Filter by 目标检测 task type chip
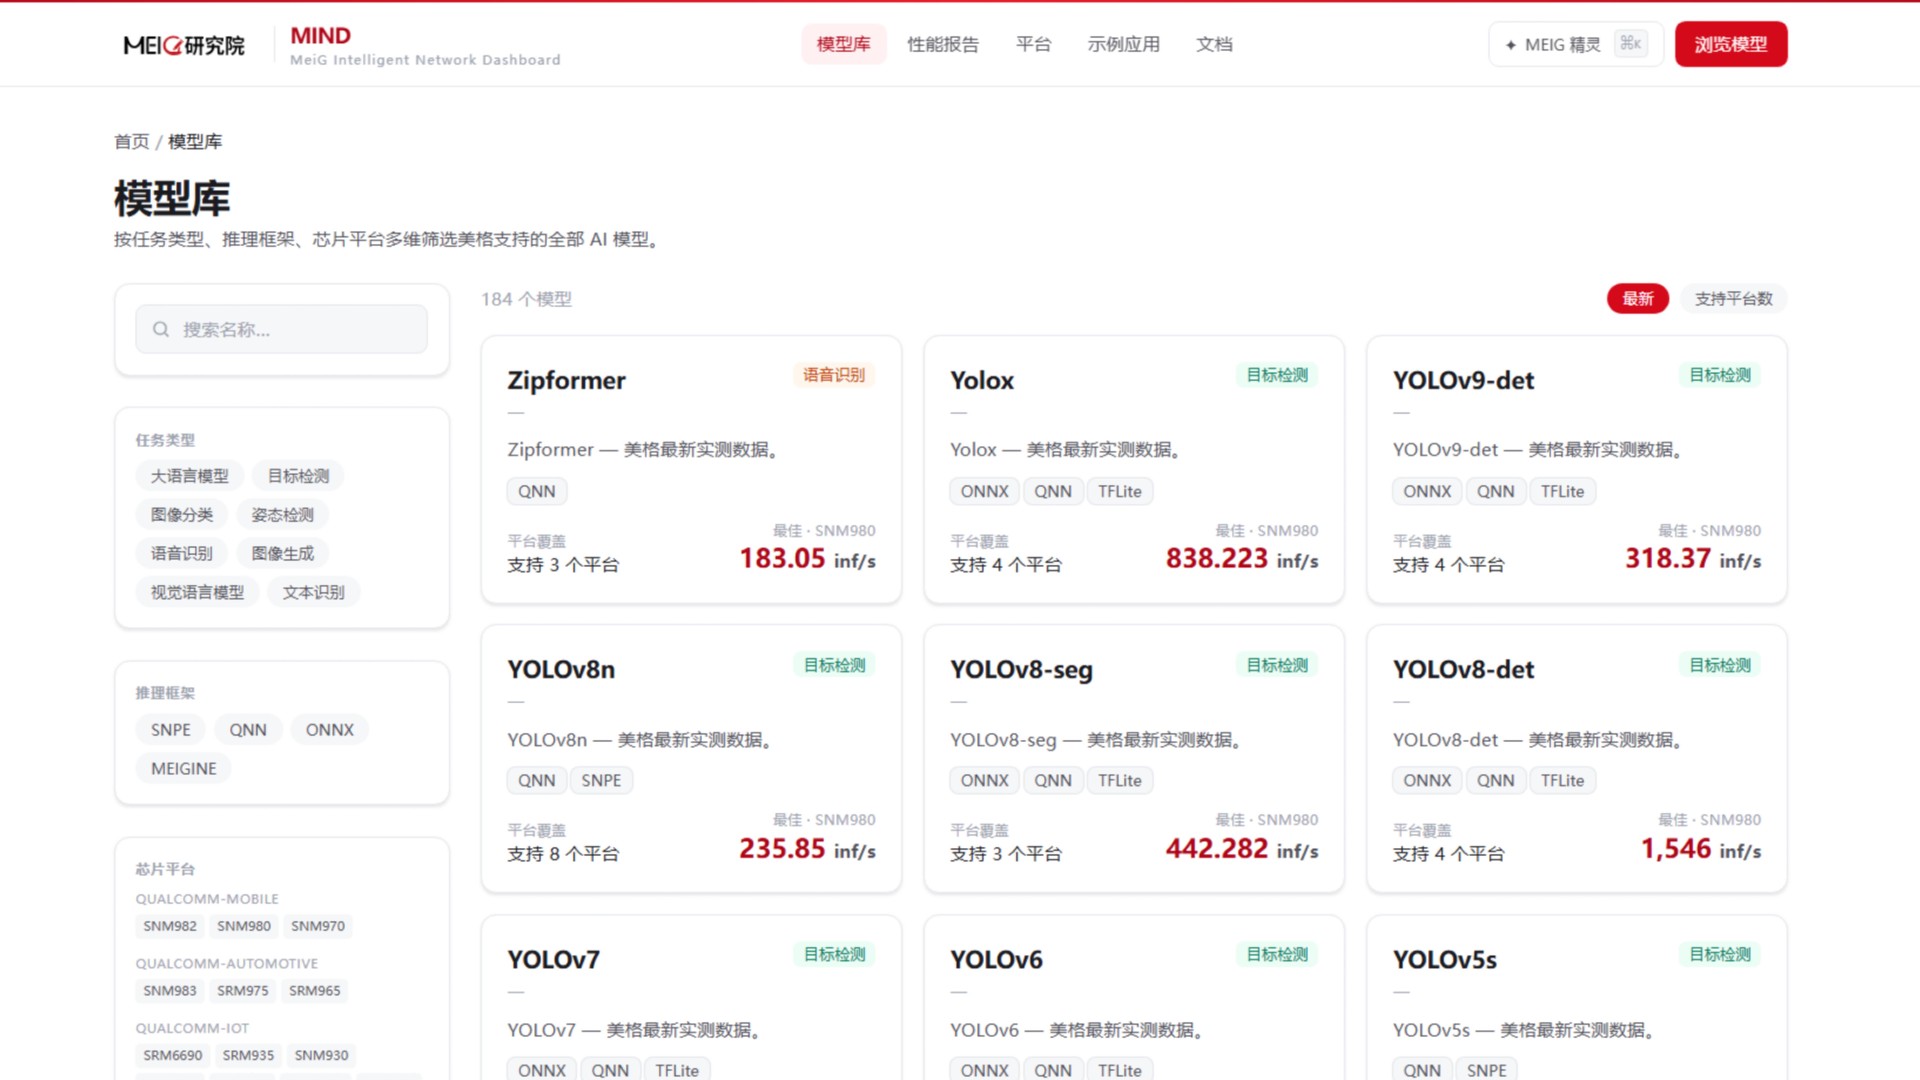This screenshot has width=1920, height=1080. (x=298, y=476)
